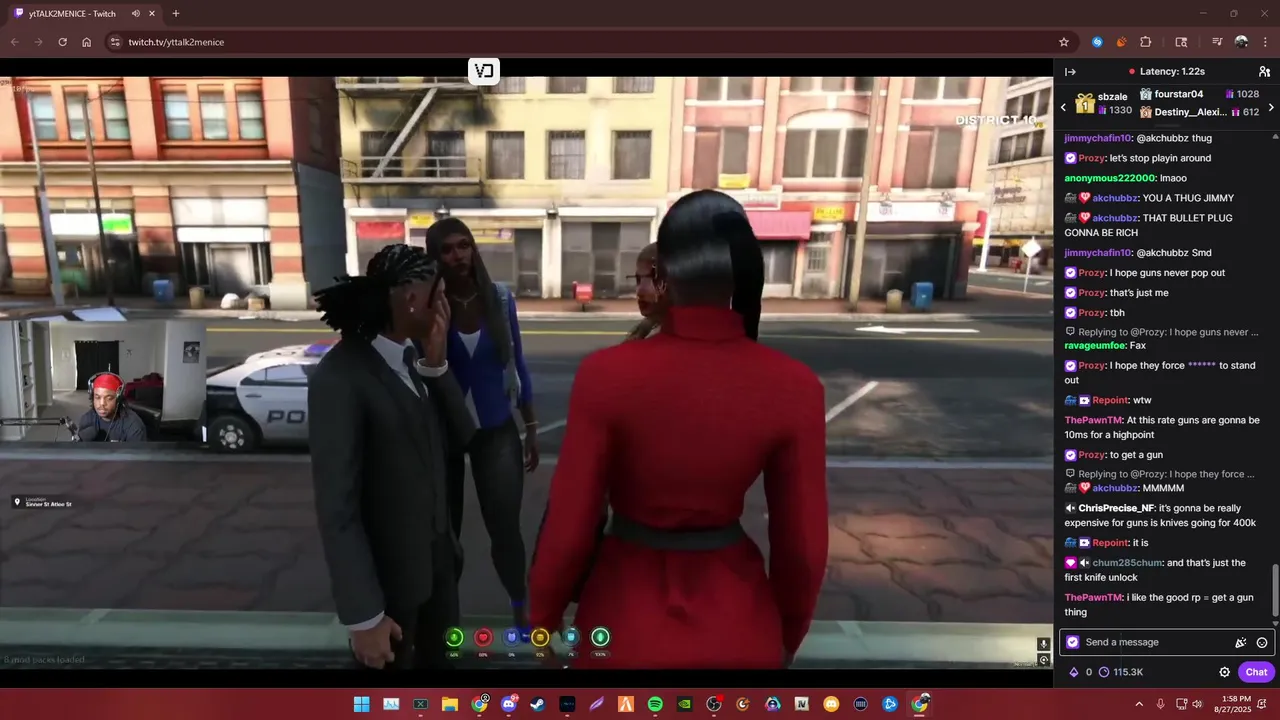Select the ytTALK2MENICE Twitch tab
1280x720 pixels.
[85, 13]
